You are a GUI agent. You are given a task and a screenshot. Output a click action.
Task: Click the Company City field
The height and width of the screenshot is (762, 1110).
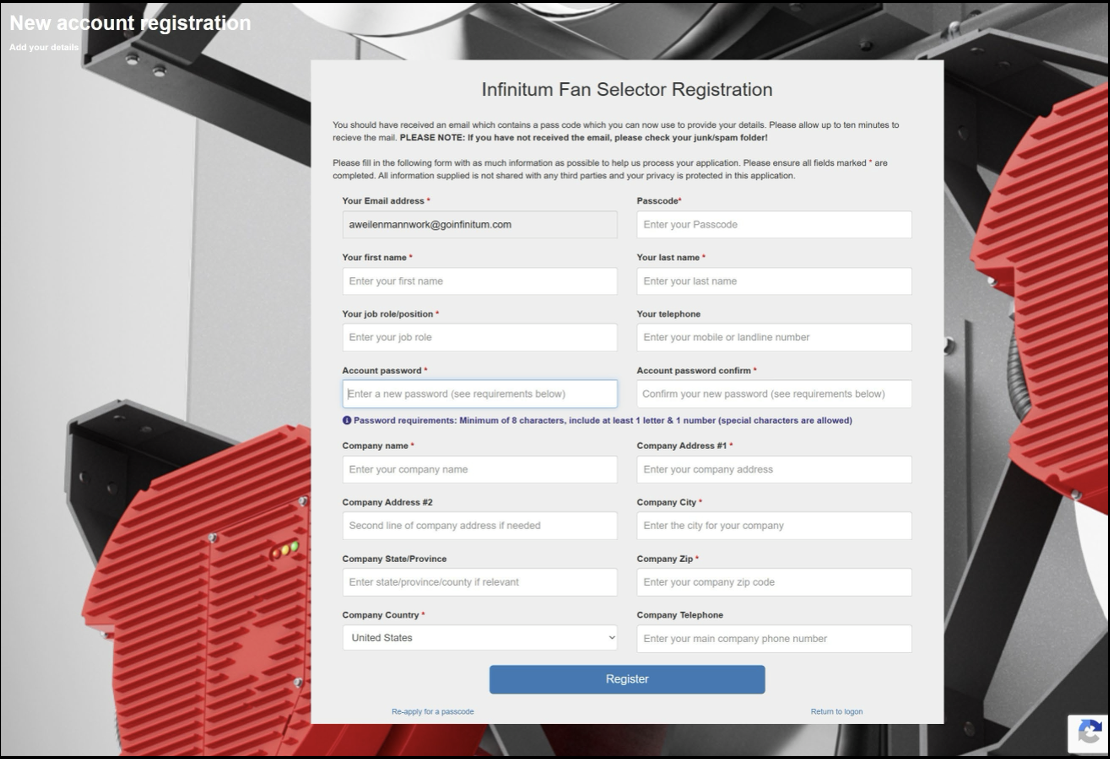coord(774,525)
